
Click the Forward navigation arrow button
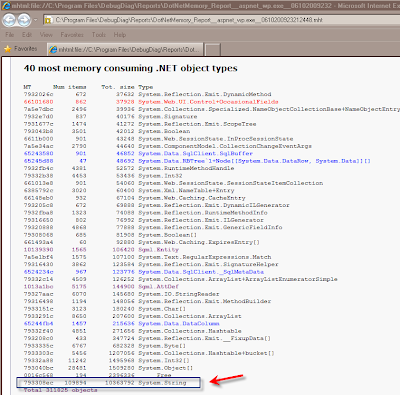tap(24, 20)
